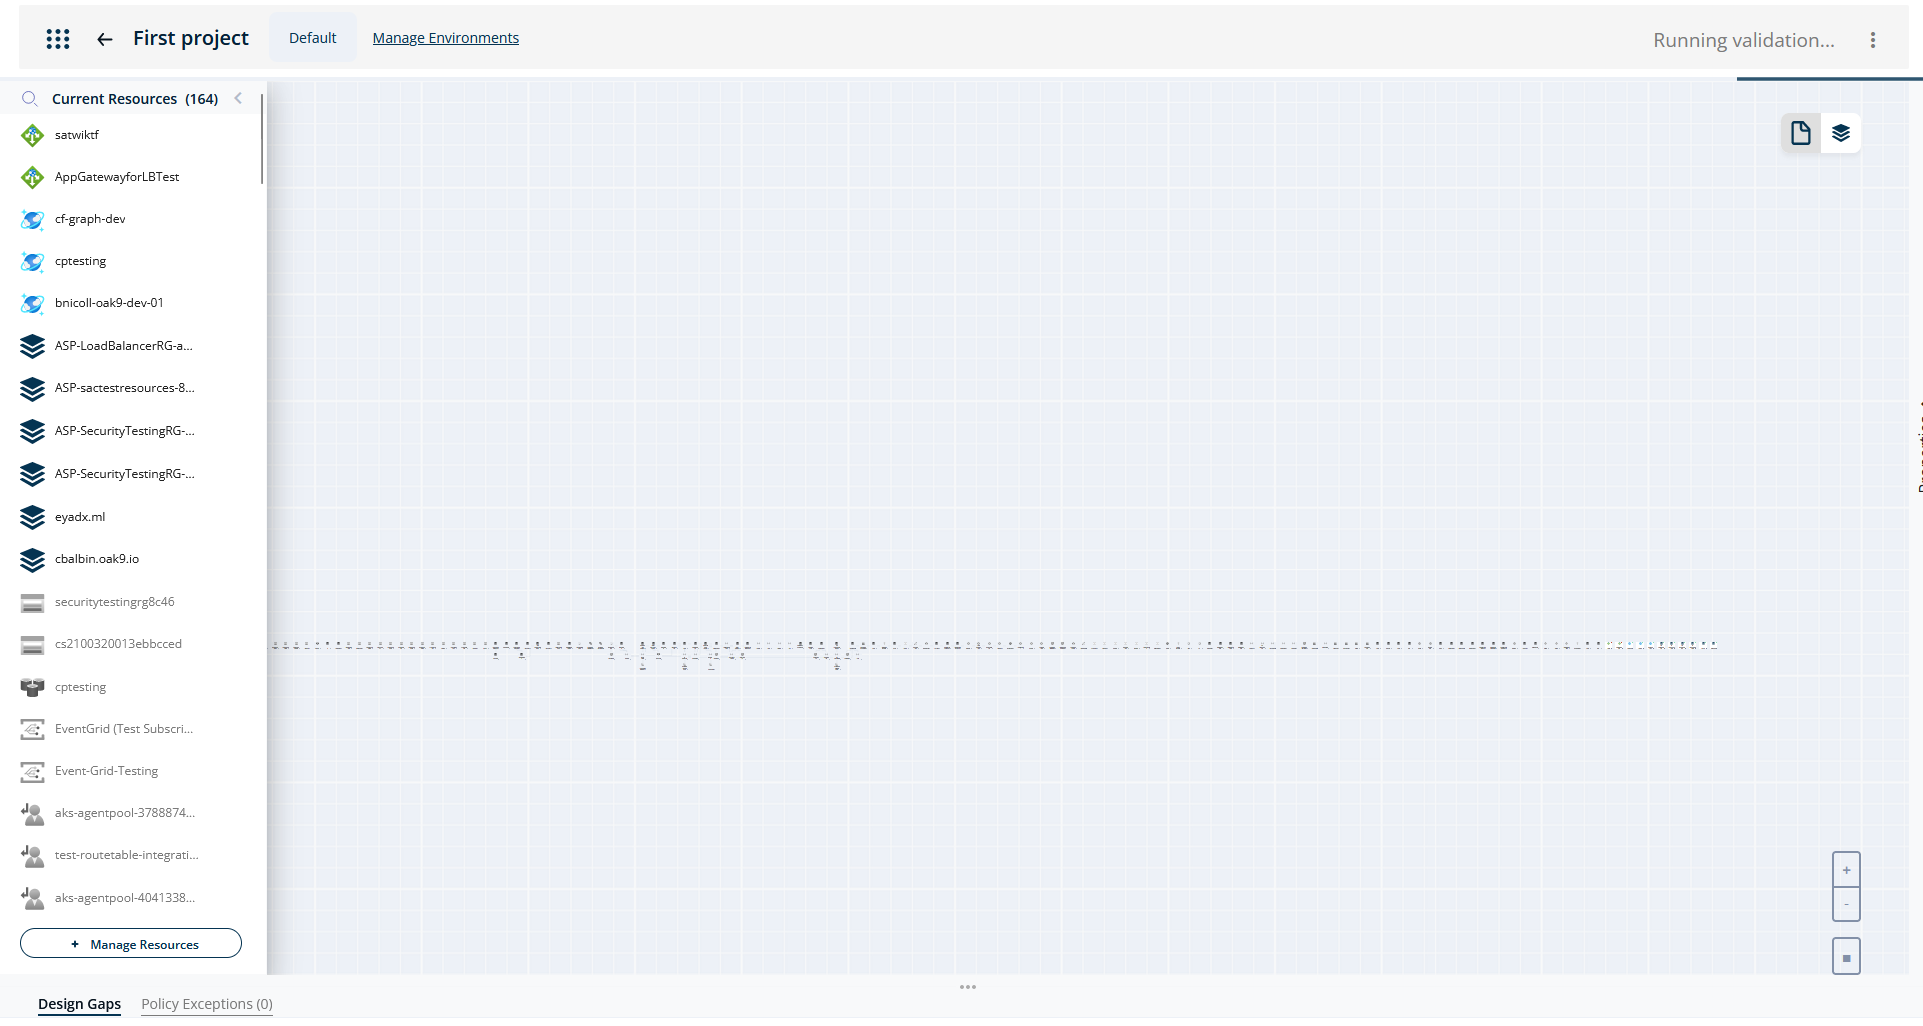This screenshot has width=1923, height=1026.
Task: Click the First project title
Action: pyautogui.click(x=191, y=38)
